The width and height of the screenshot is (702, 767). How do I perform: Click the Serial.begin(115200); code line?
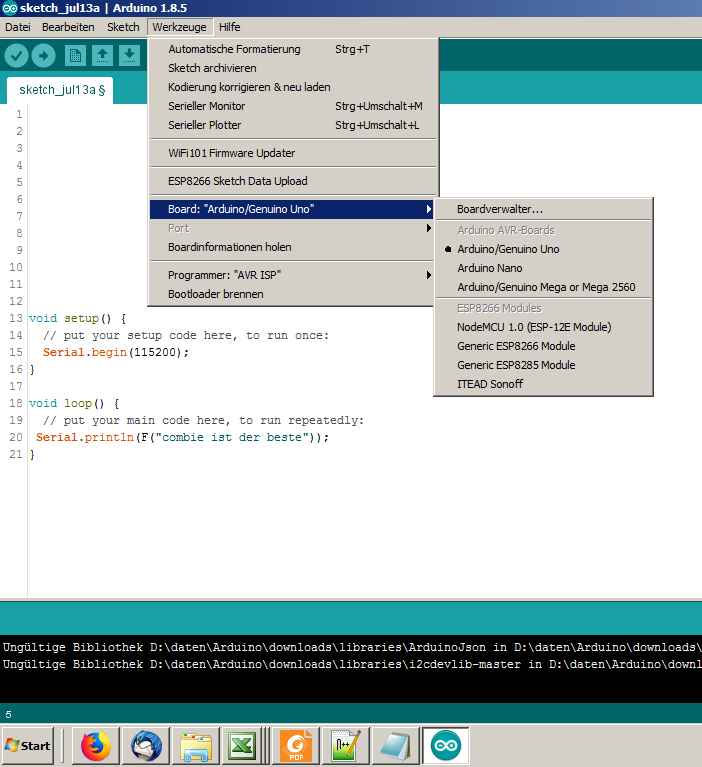115,352
